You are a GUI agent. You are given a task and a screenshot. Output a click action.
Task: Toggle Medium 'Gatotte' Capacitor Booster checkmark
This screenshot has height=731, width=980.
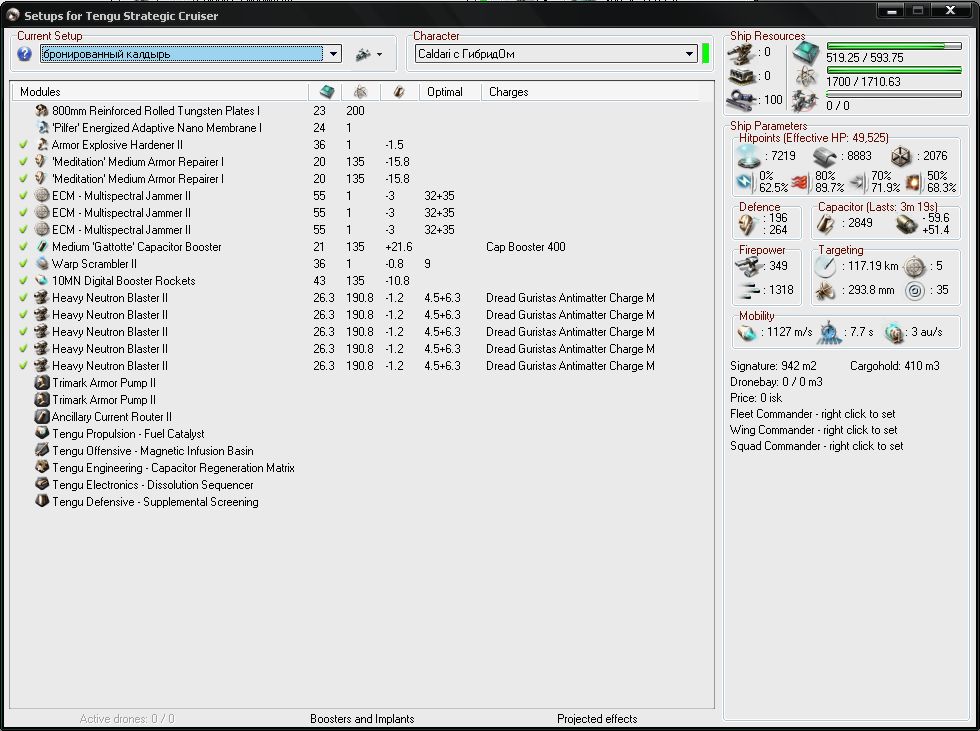[24, 247]
